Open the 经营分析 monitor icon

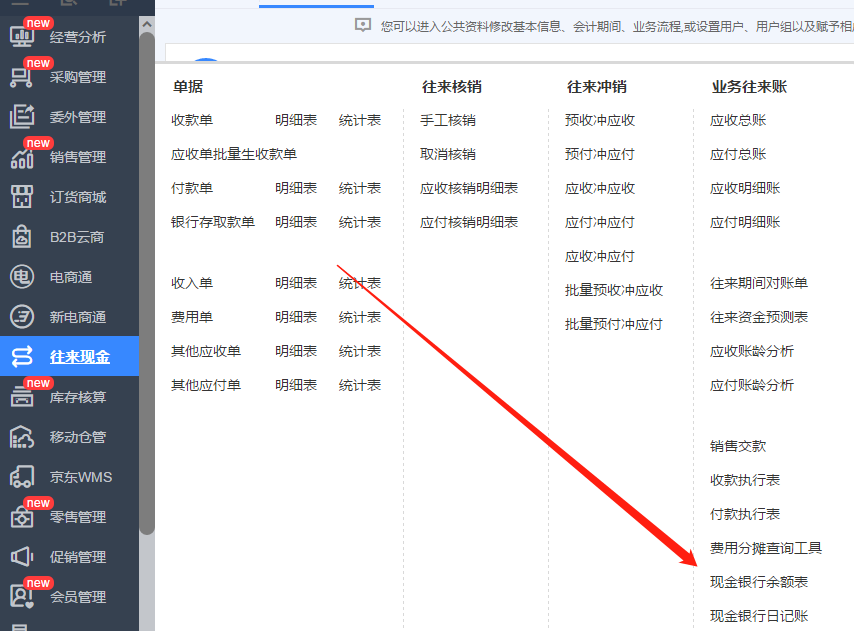click(22, 36)
